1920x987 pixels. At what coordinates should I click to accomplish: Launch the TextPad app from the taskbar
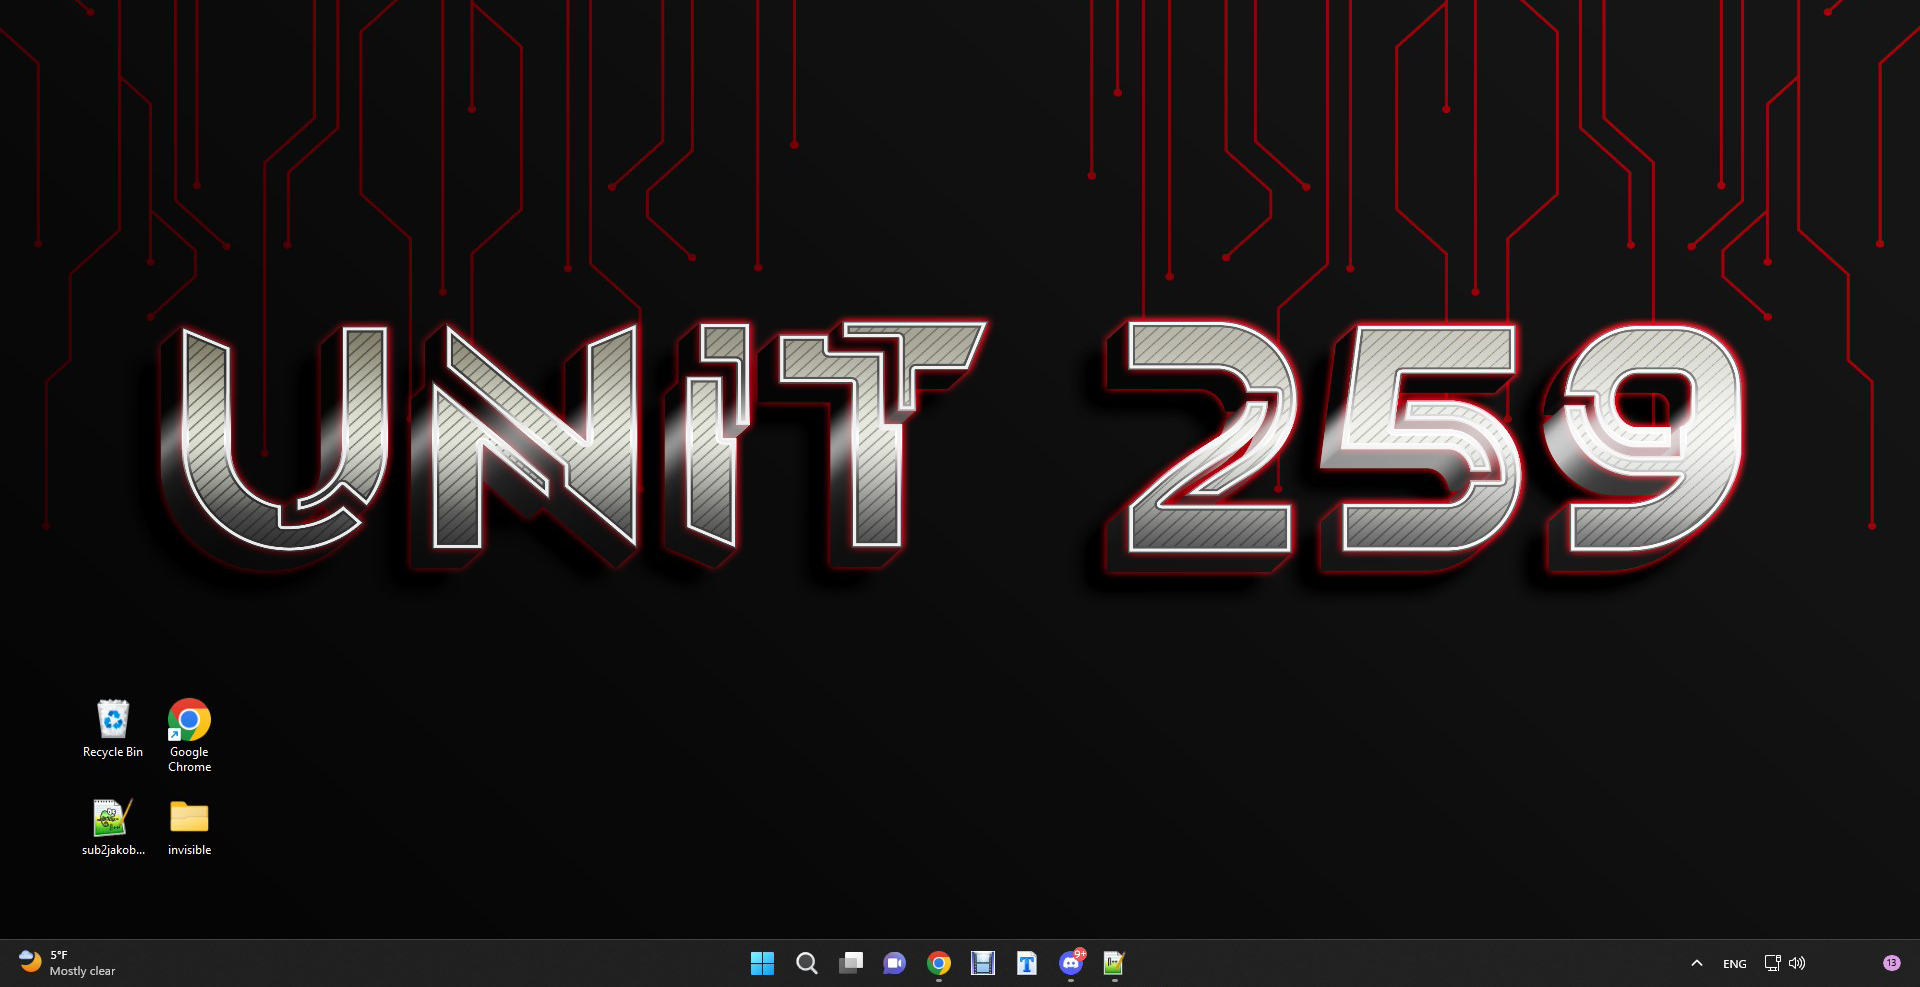(x=1026, y=963)
